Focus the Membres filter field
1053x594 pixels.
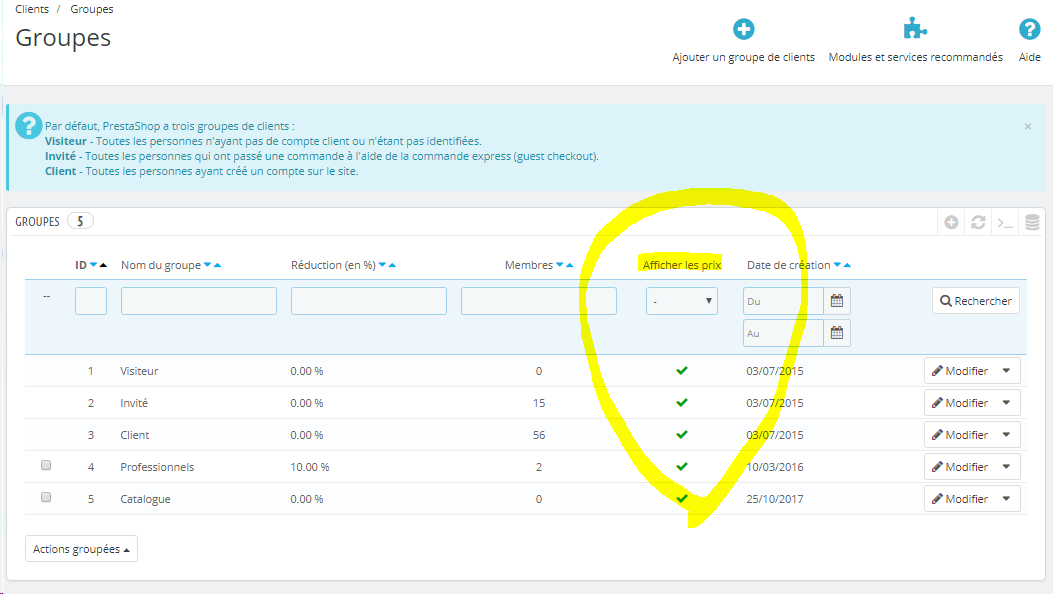(x=539, y=301)
